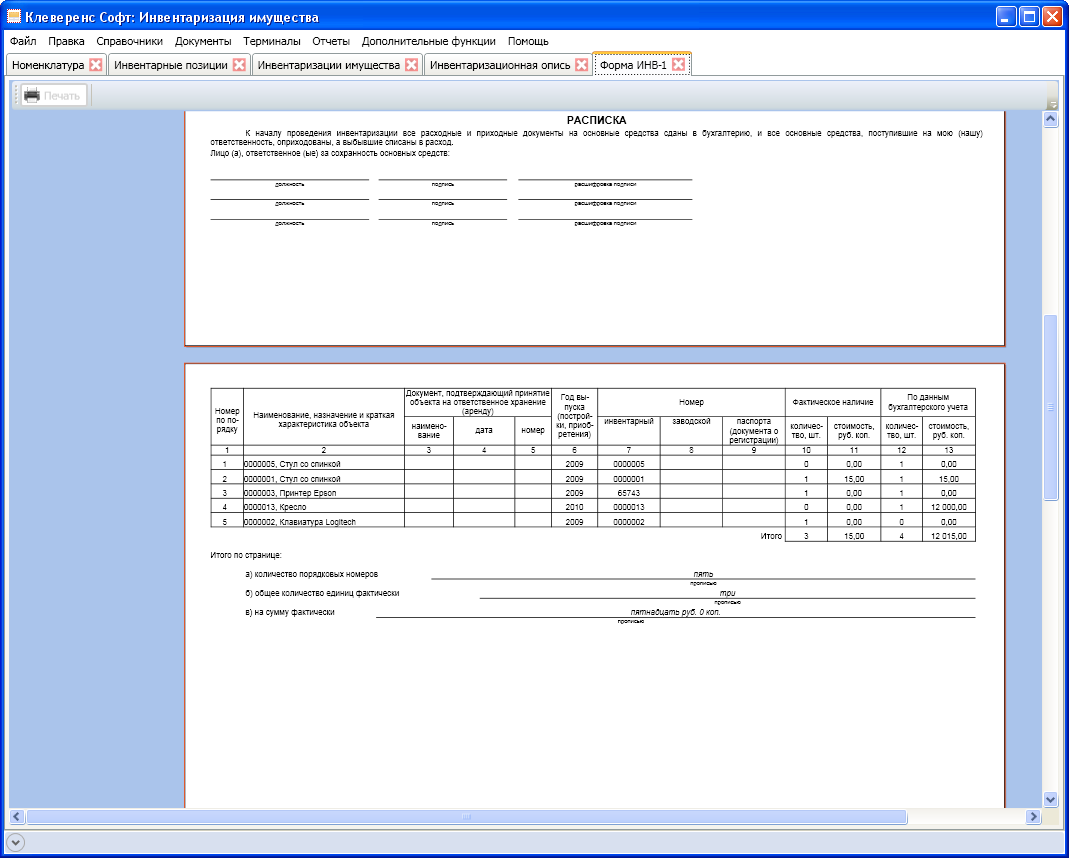Select the Форма ИНВ-1 tab
Screen dimensions: 1069x858
[x=633, y=65]
